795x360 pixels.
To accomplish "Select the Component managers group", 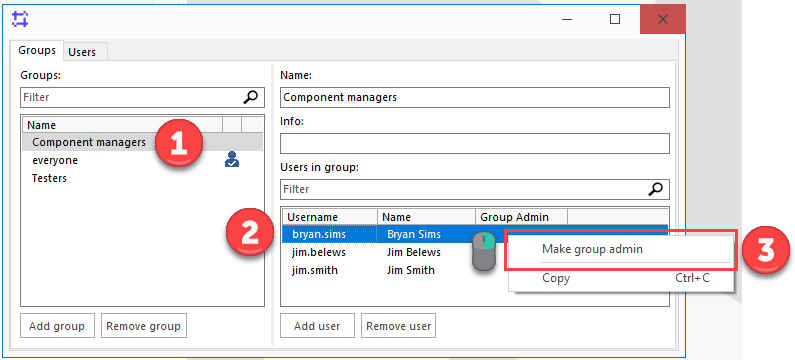I will [x=142, y=142].
